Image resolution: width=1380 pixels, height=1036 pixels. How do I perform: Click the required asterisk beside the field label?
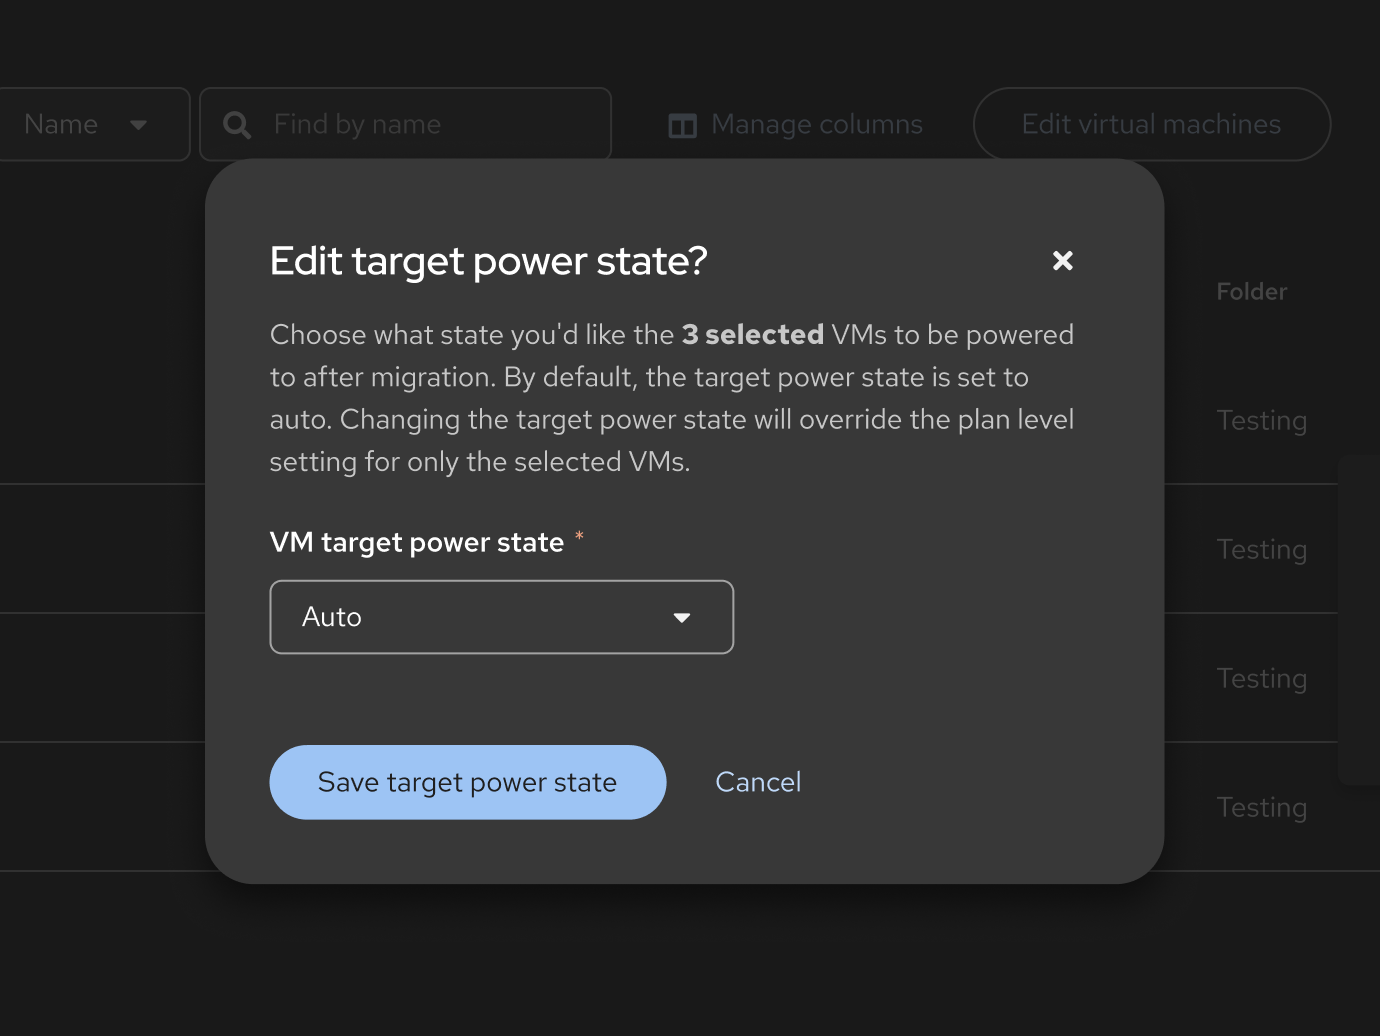[579, 539]
